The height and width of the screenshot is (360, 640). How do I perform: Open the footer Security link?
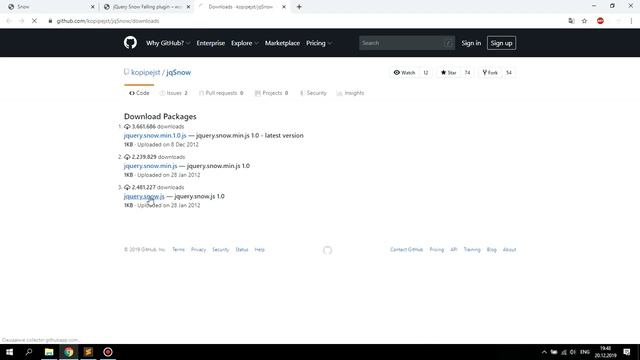coord(220,249)
